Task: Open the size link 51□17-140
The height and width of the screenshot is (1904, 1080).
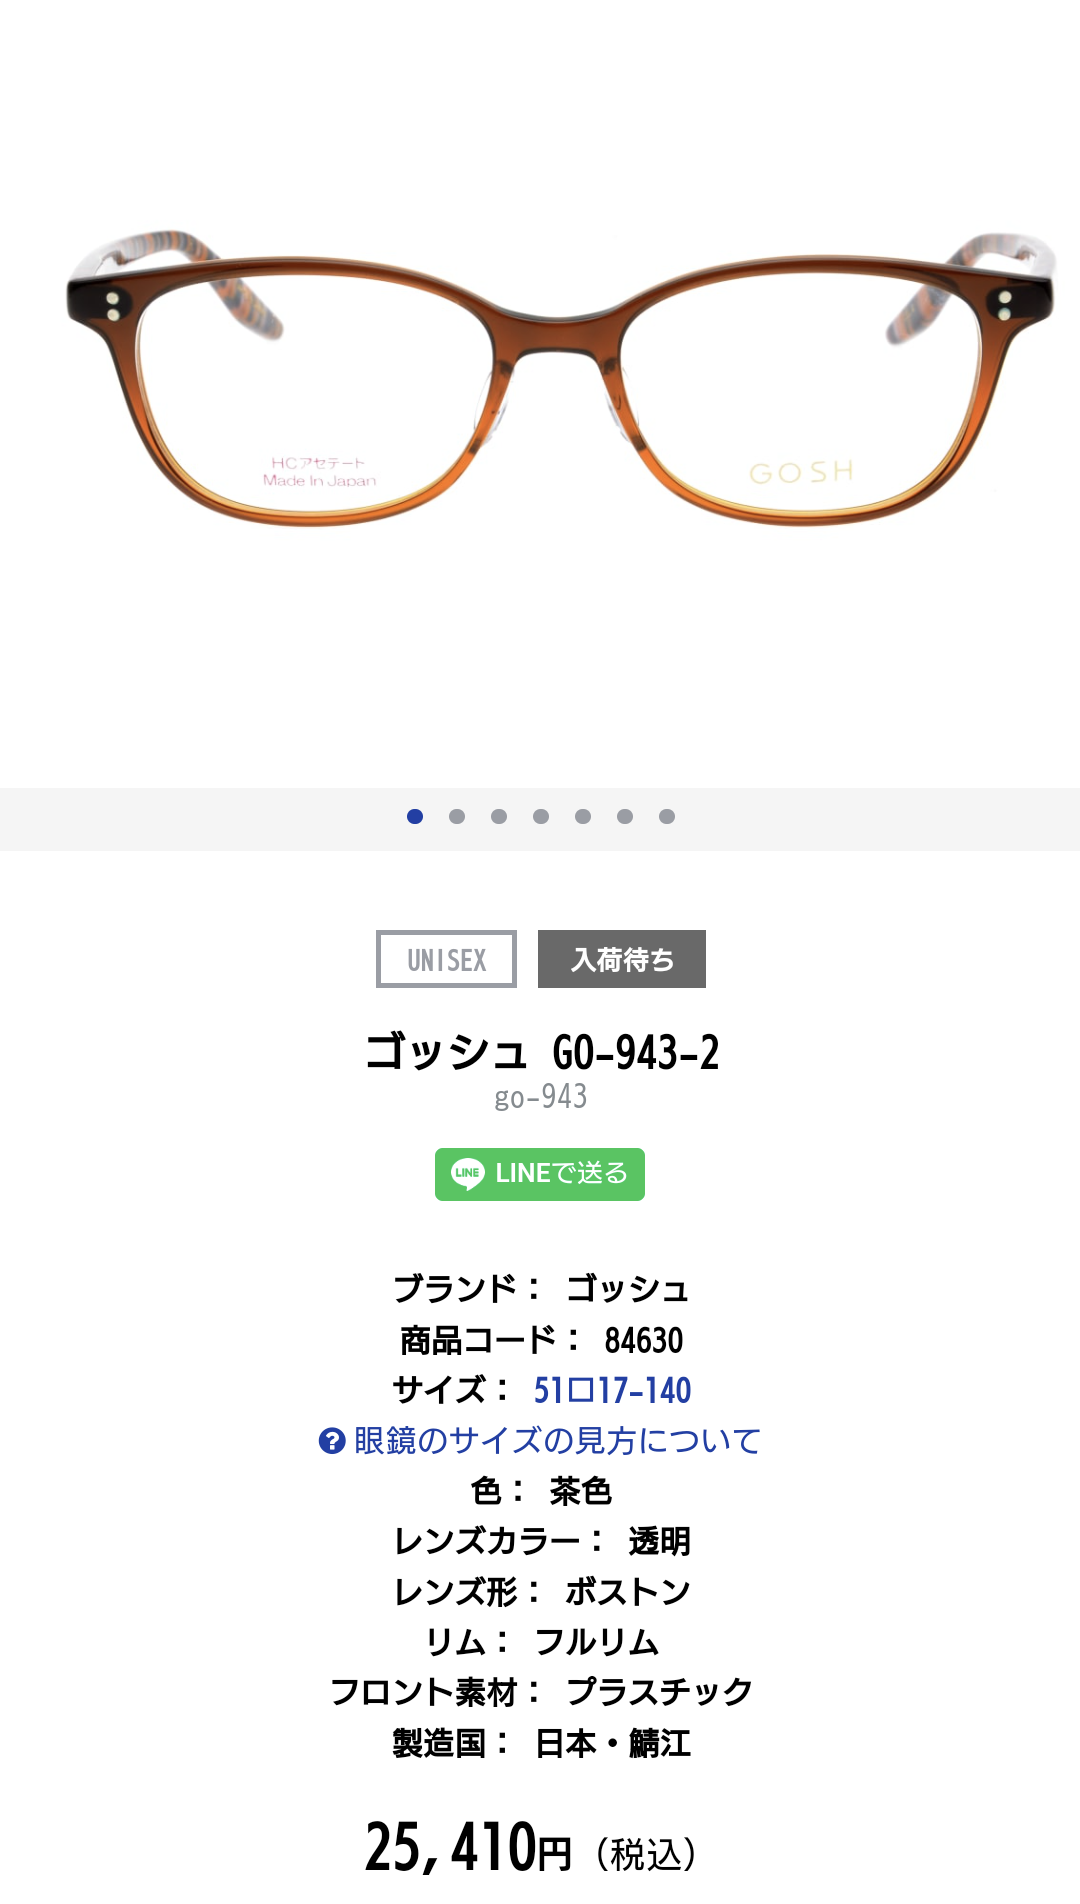Action: click(x=612, y=1390)
